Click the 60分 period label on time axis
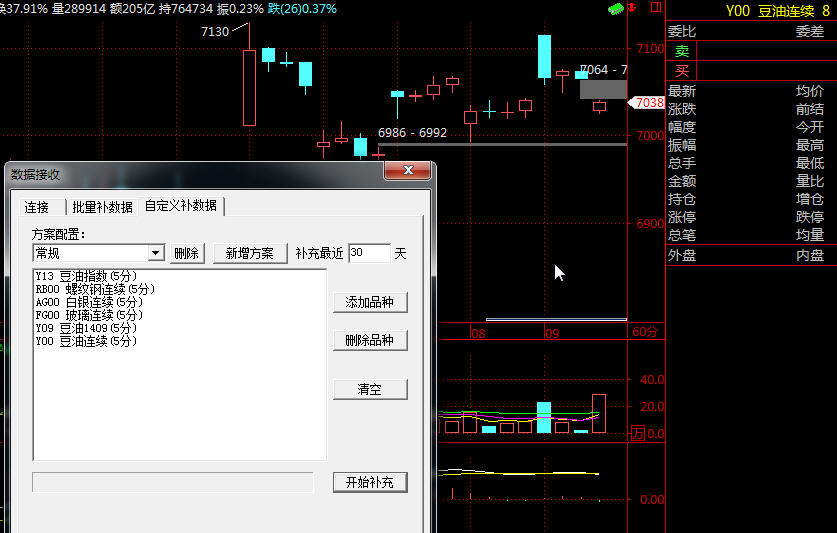 click(645, 332)
